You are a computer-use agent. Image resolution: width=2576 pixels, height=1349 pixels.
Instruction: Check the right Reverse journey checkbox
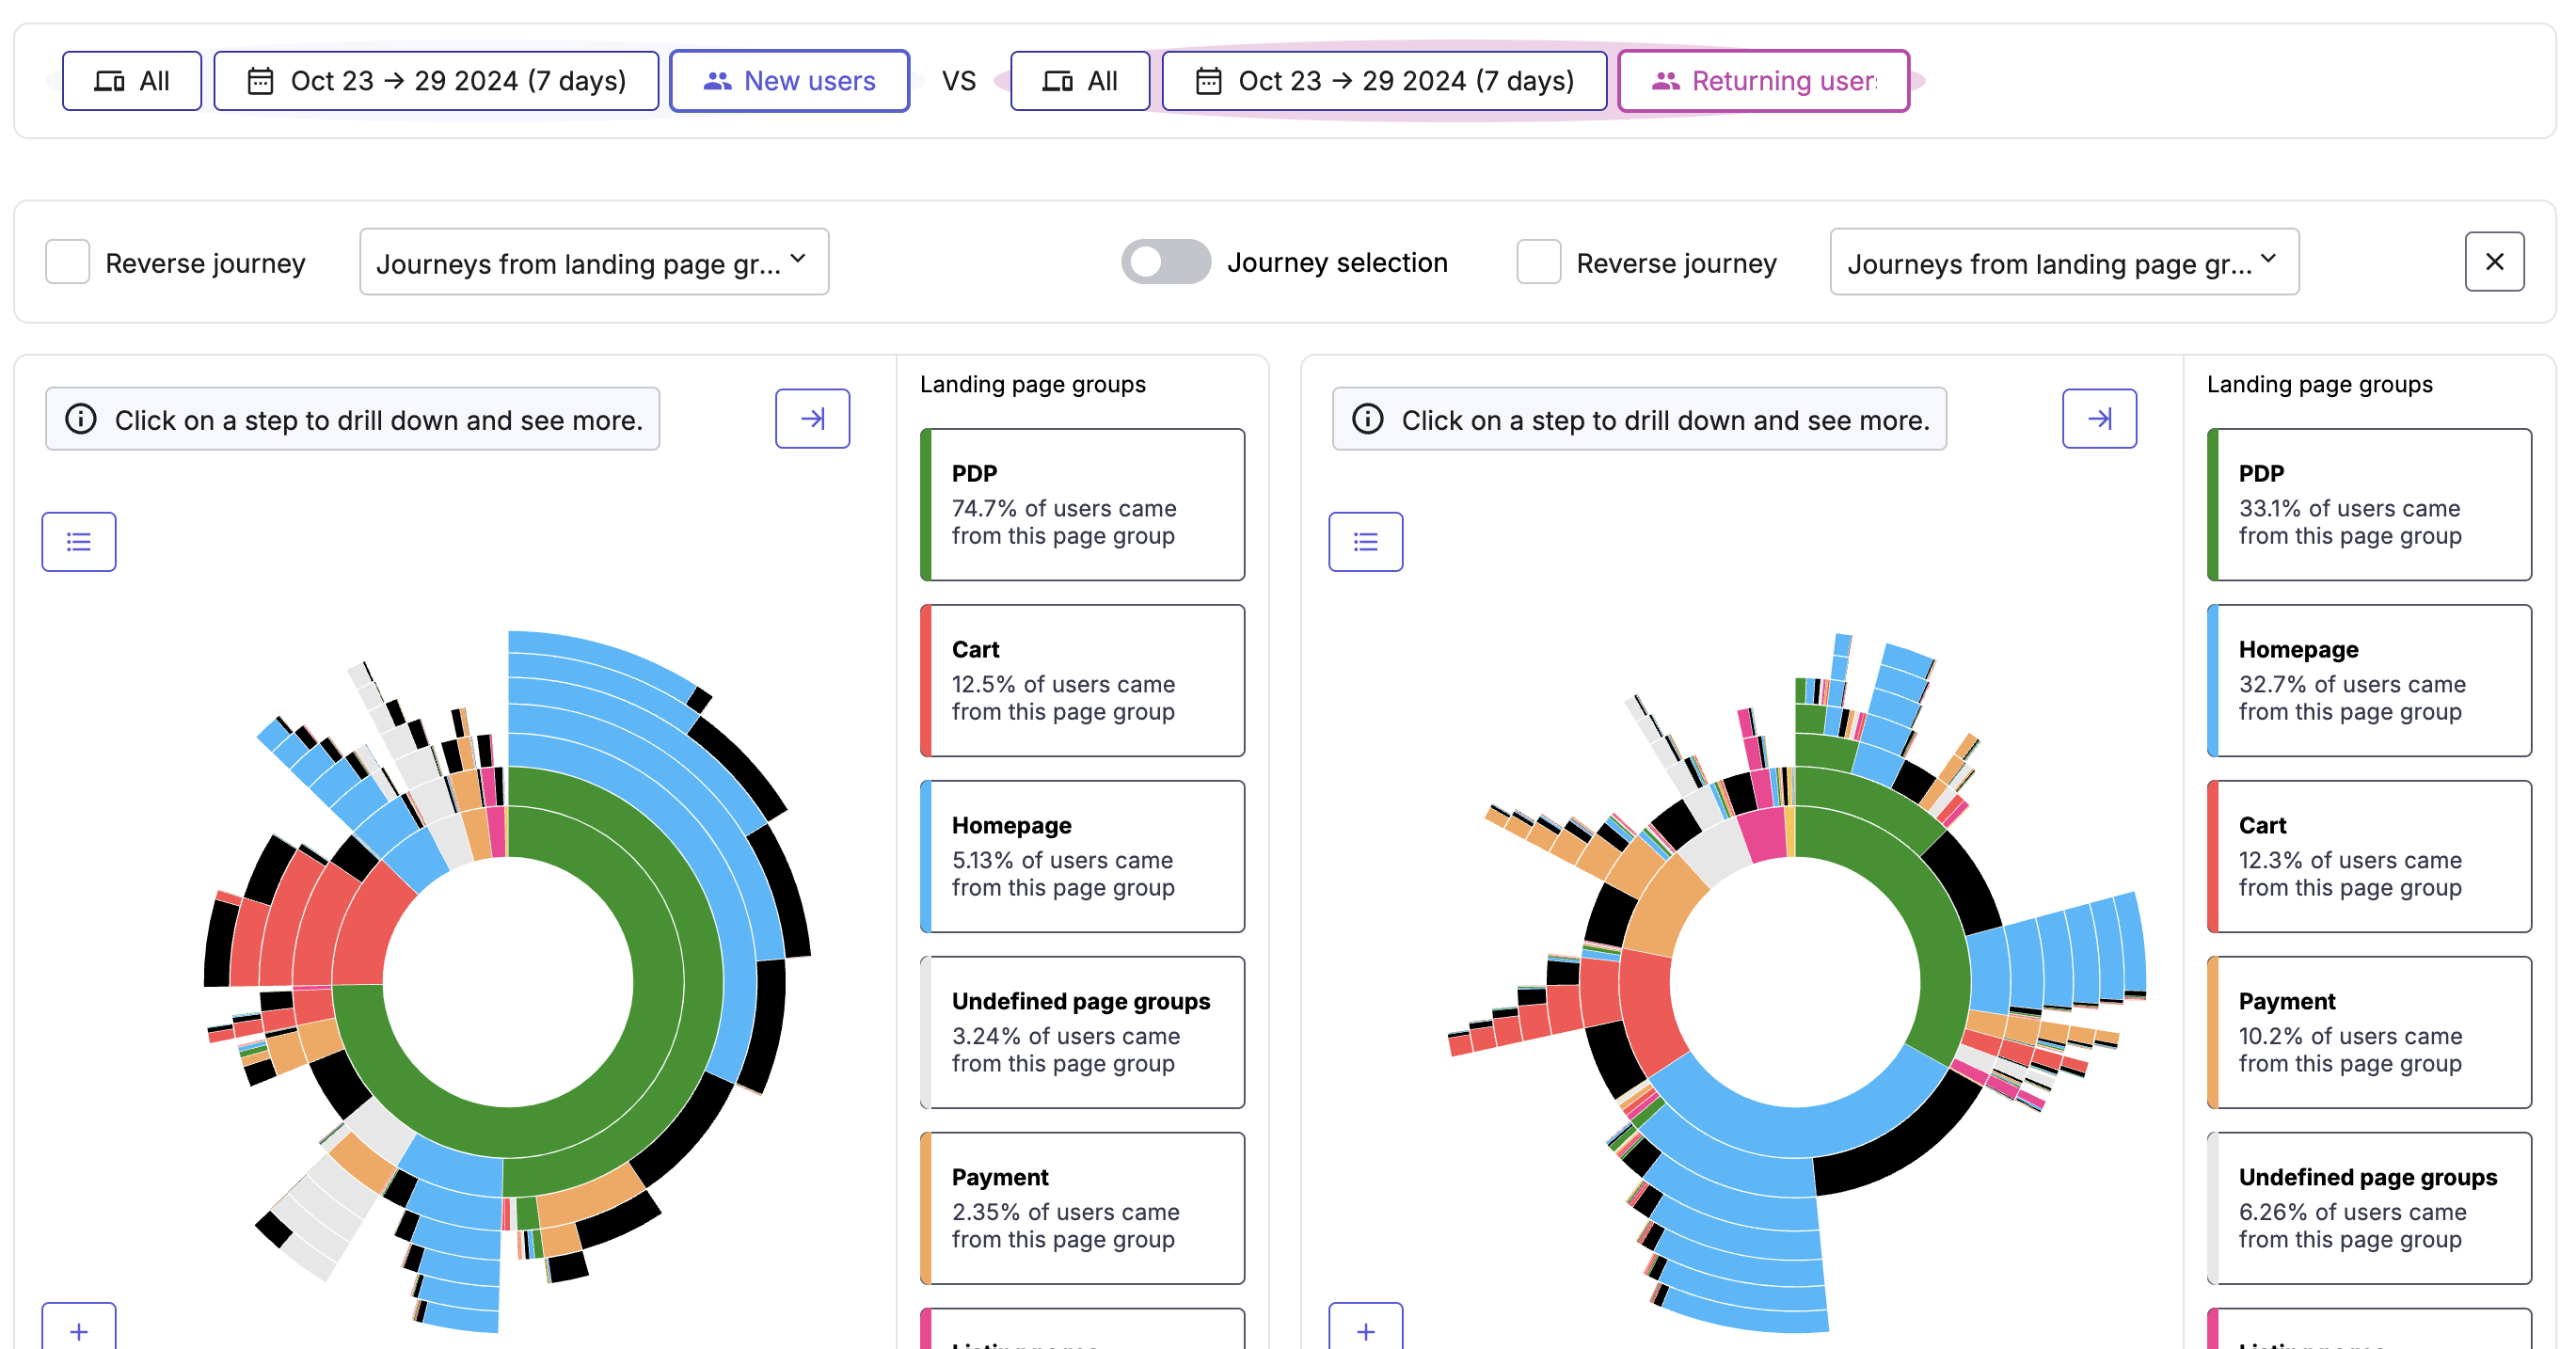(x=1539, y=262)
